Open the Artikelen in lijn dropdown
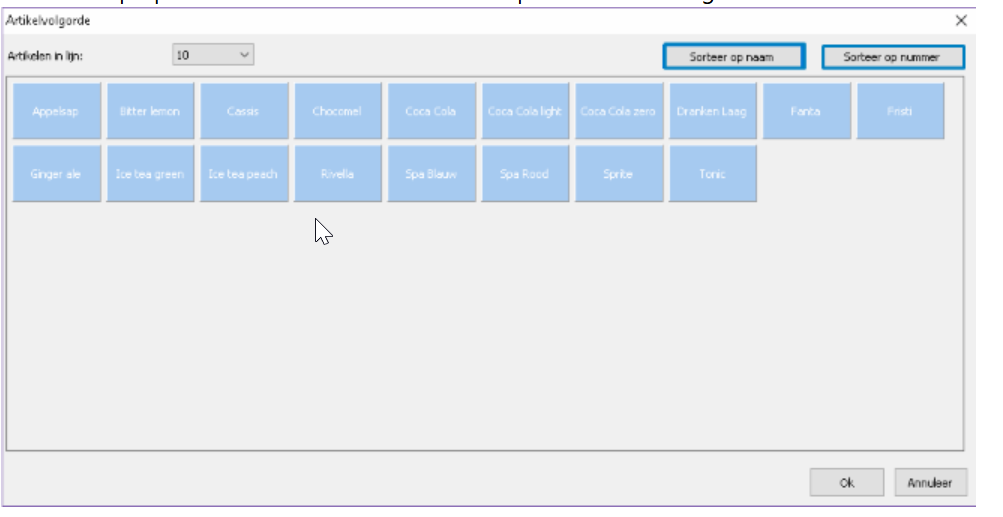This screenshot has height=517, width=1003. [213, 55]
